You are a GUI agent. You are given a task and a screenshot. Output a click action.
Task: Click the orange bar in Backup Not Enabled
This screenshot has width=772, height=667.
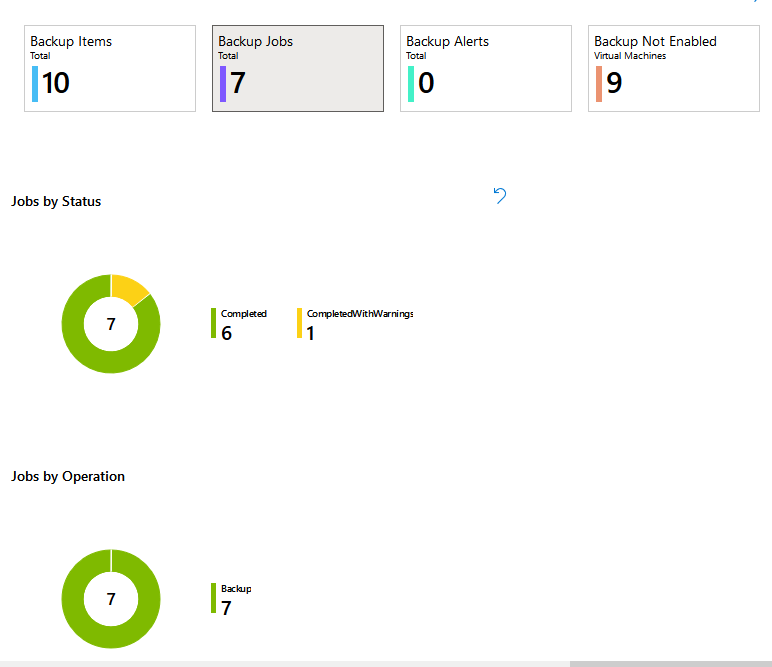599,84
